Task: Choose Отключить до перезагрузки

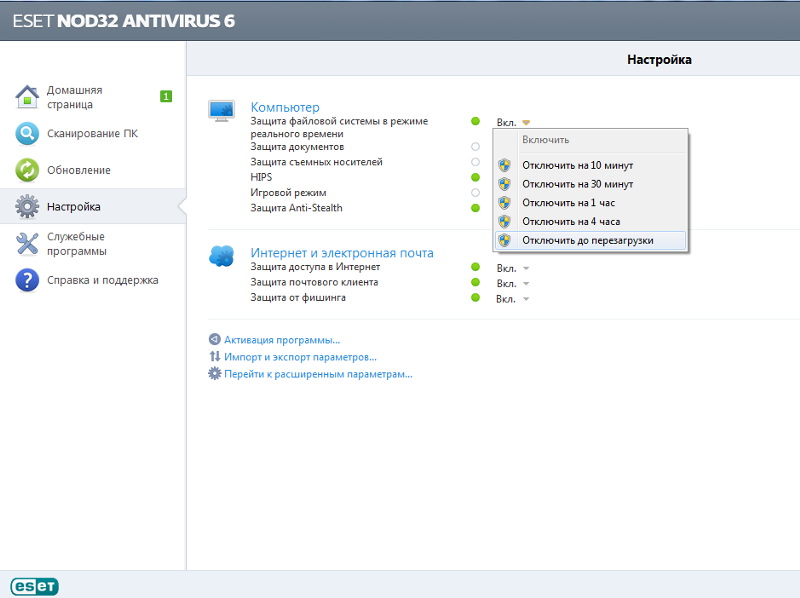Action: point(590,240)
